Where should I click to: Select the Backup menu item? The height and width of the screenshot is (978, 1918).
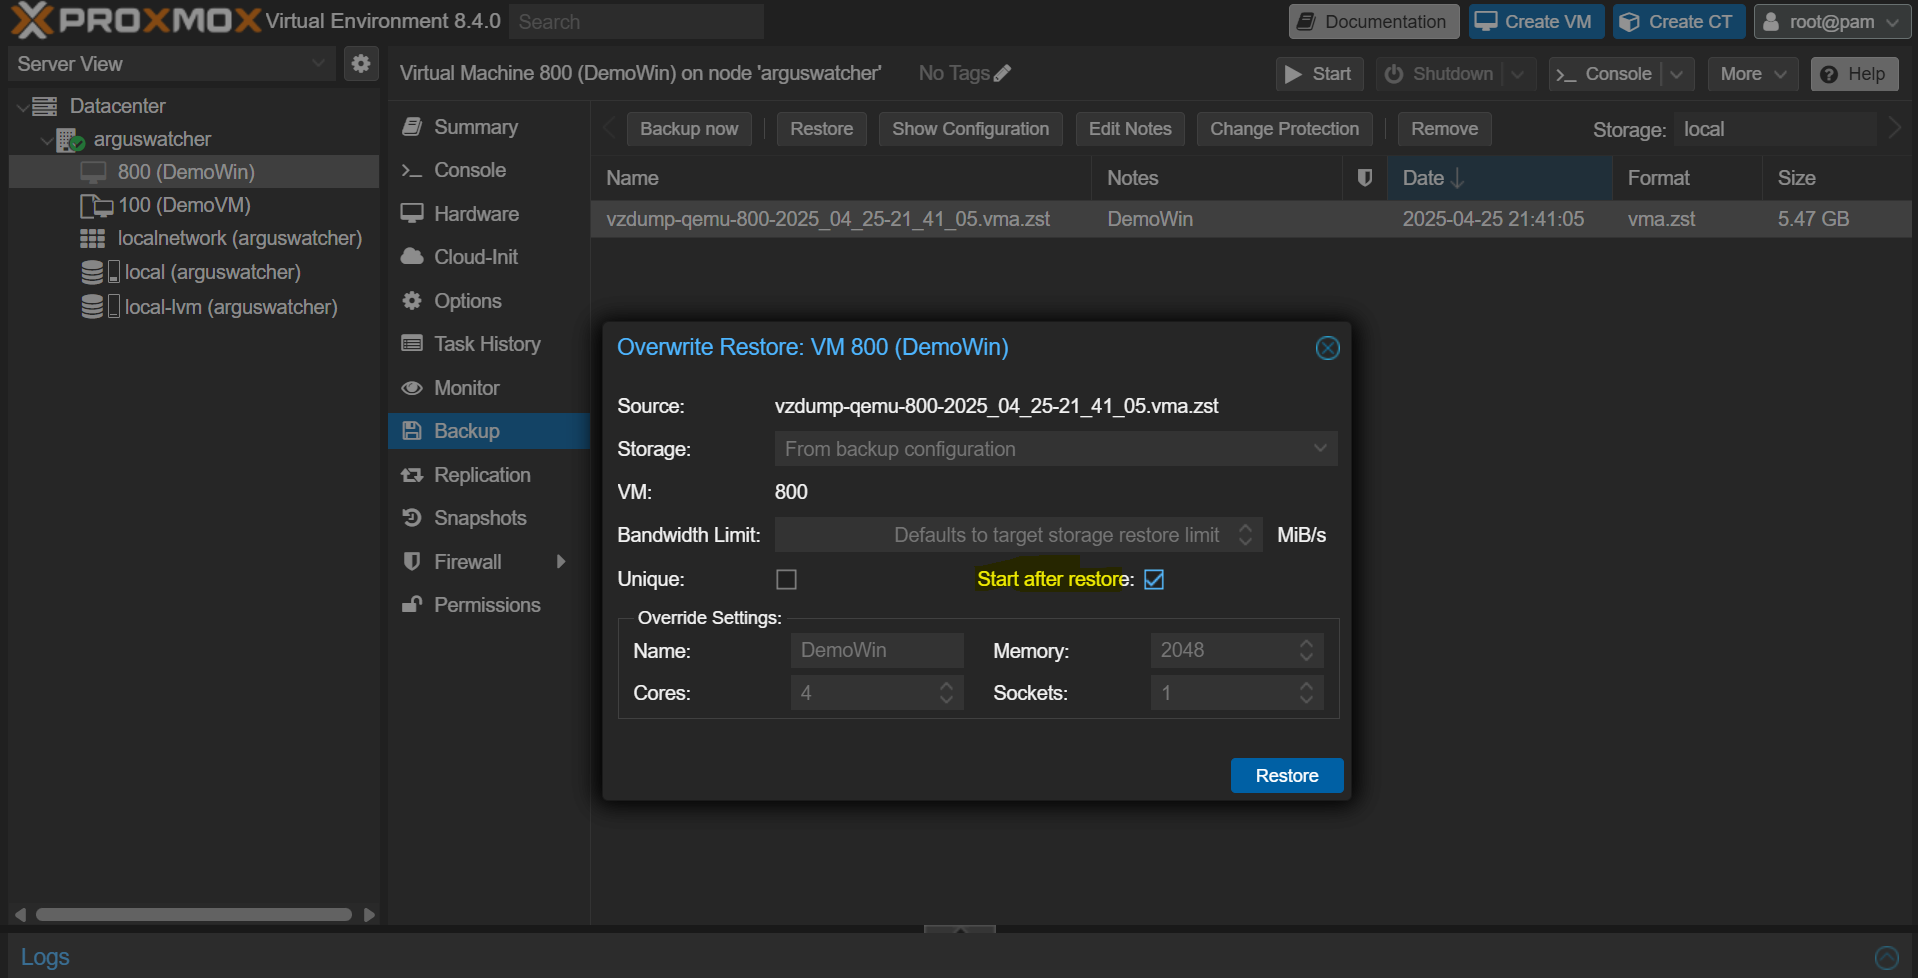click(488, 431)
